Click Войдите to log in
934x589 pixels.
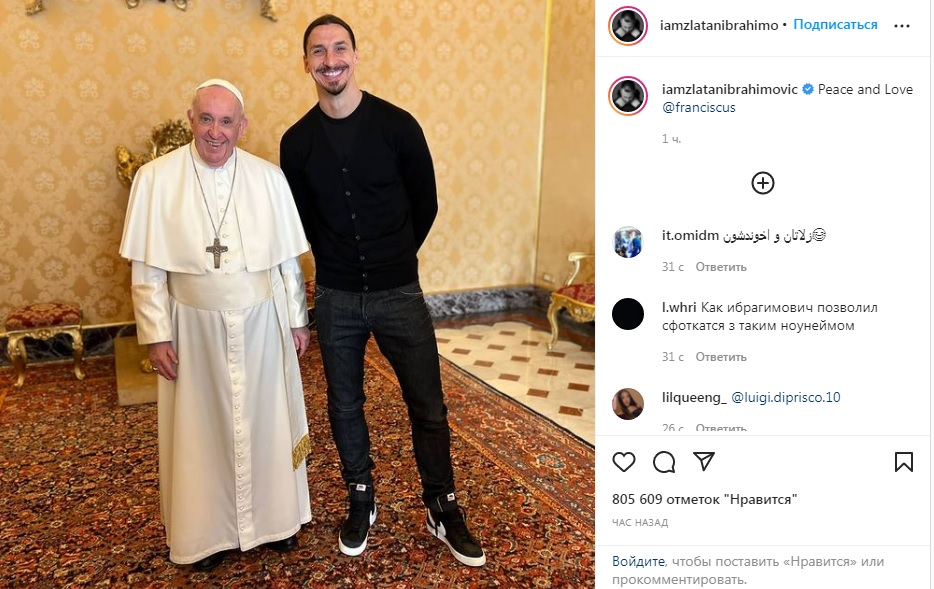pos(638,562)
